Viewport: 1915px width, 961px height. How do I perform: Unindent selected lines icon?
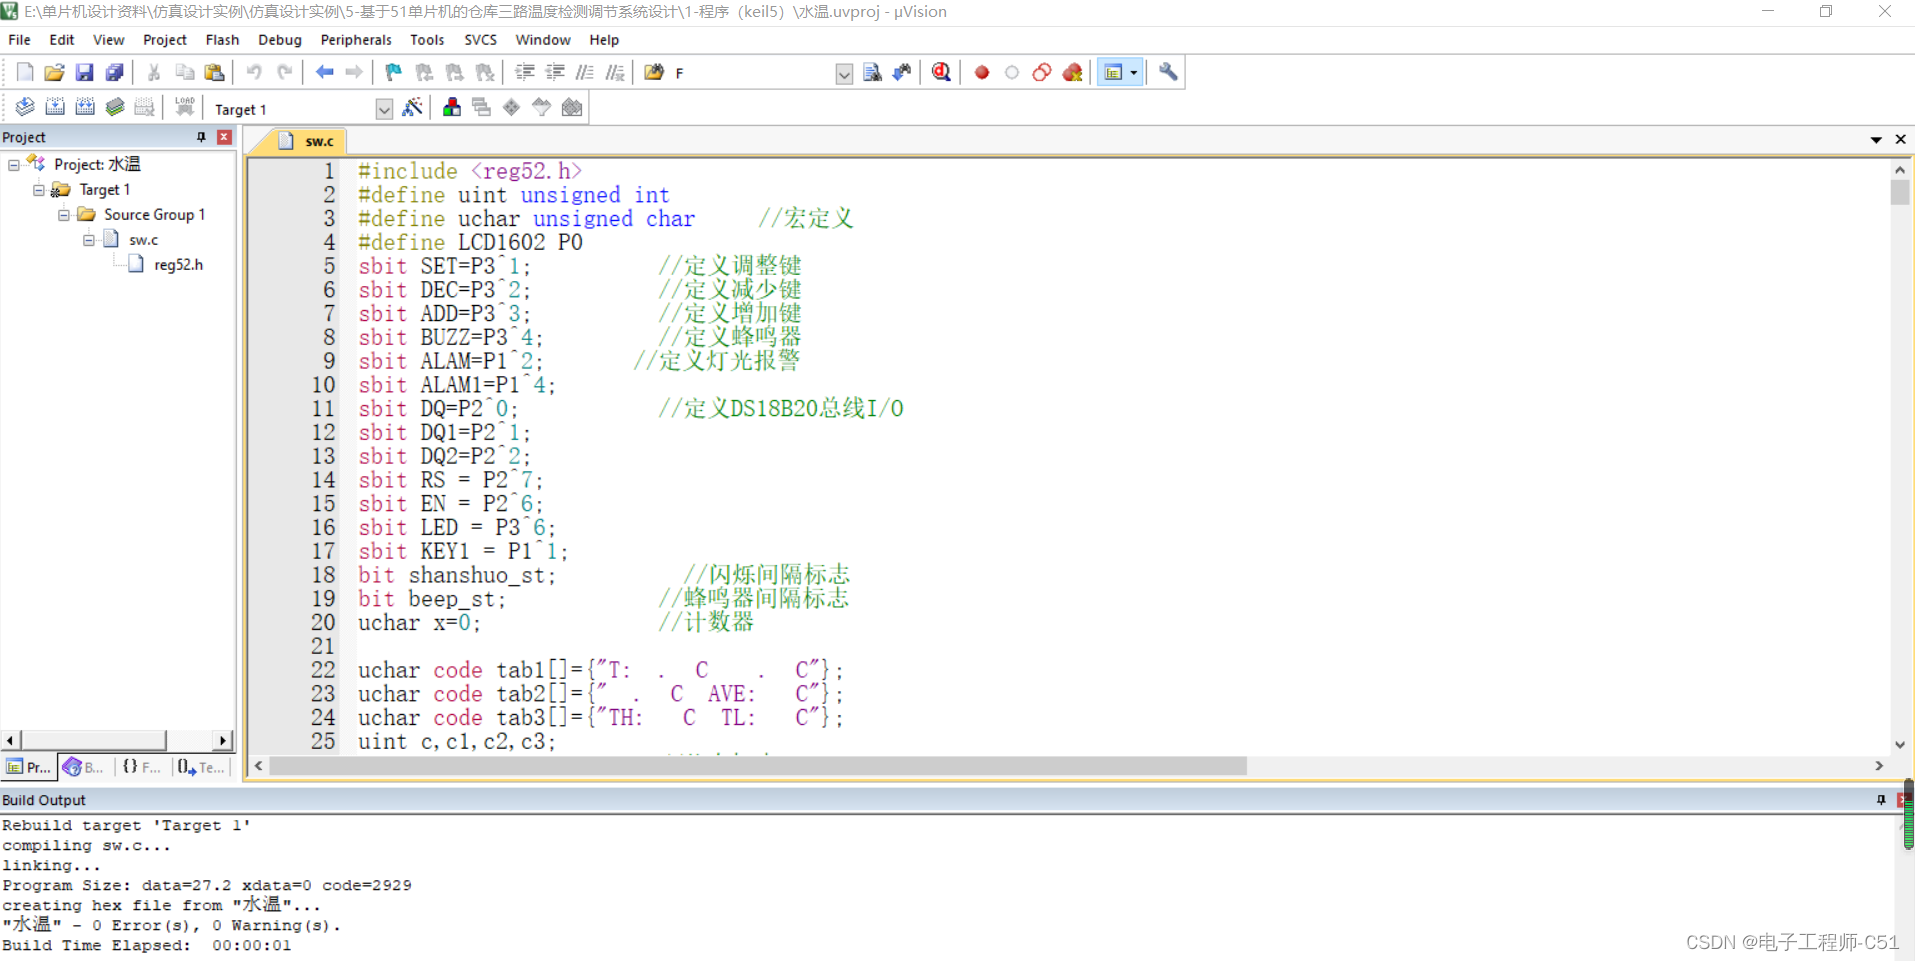tap(554, 72)
